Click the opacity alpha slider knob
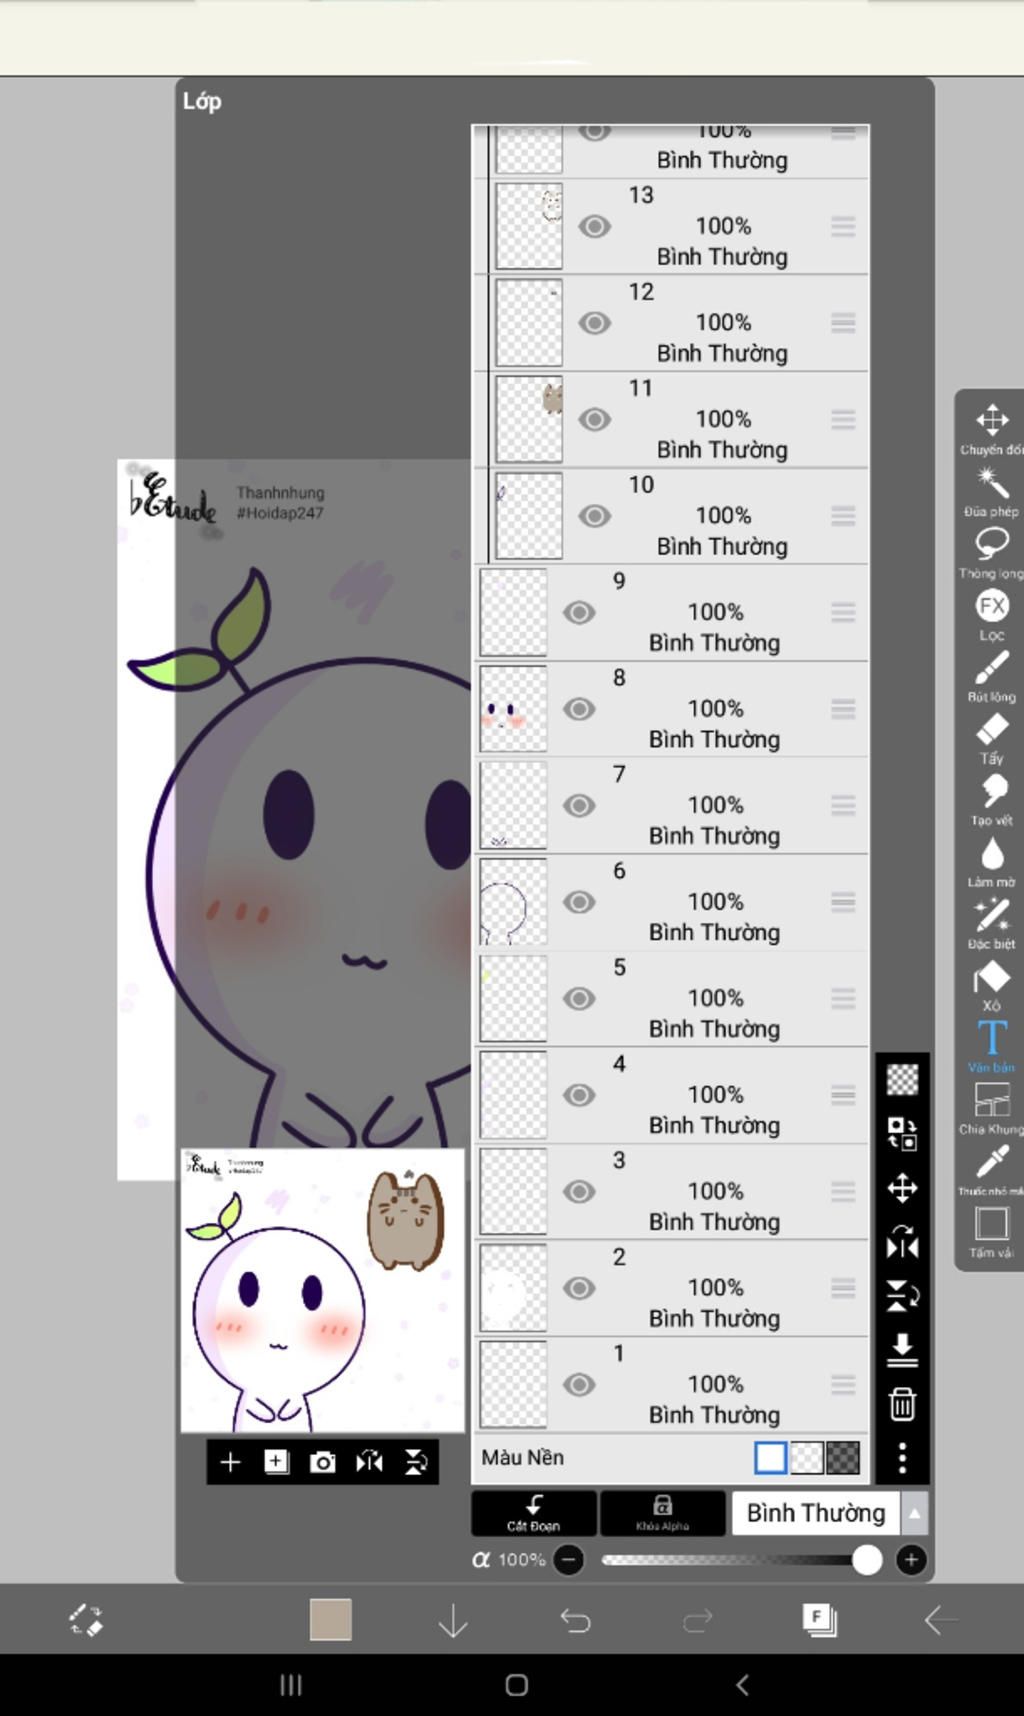 (x=867, y=1560)
